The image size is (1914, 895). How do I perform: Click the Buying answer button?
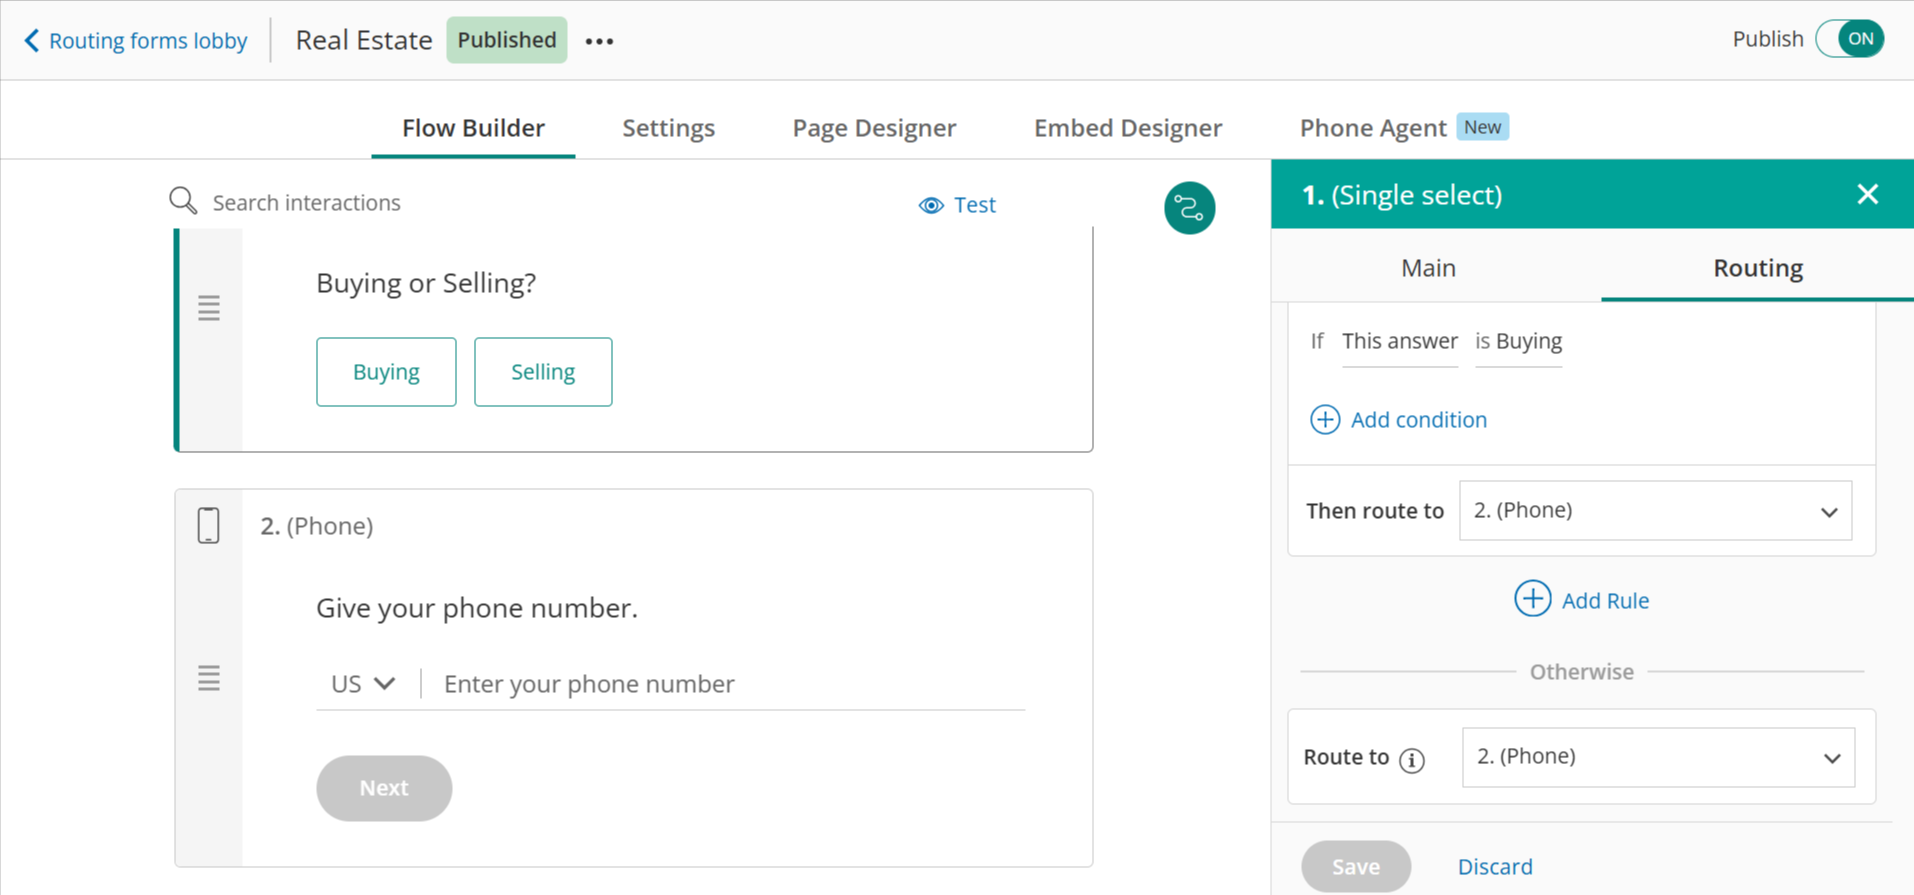pos(386,372)
